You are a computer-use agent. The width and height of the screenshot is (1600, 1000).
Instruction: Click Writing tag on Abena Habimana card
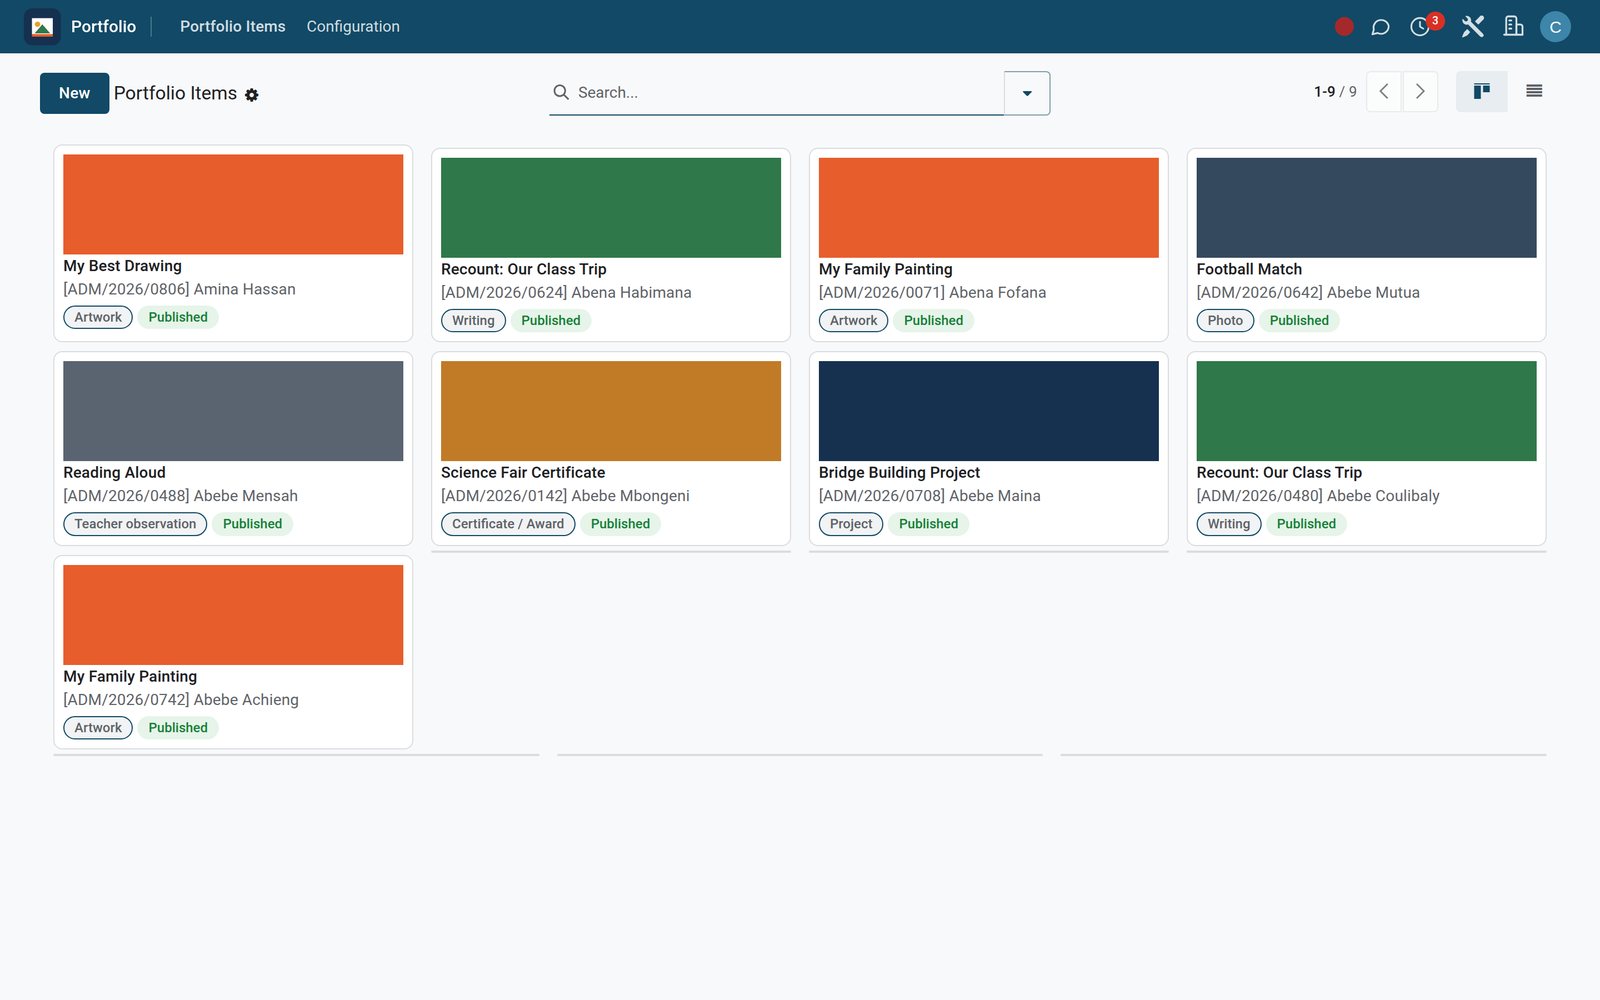pyautogui.click(x=473, y=321)
